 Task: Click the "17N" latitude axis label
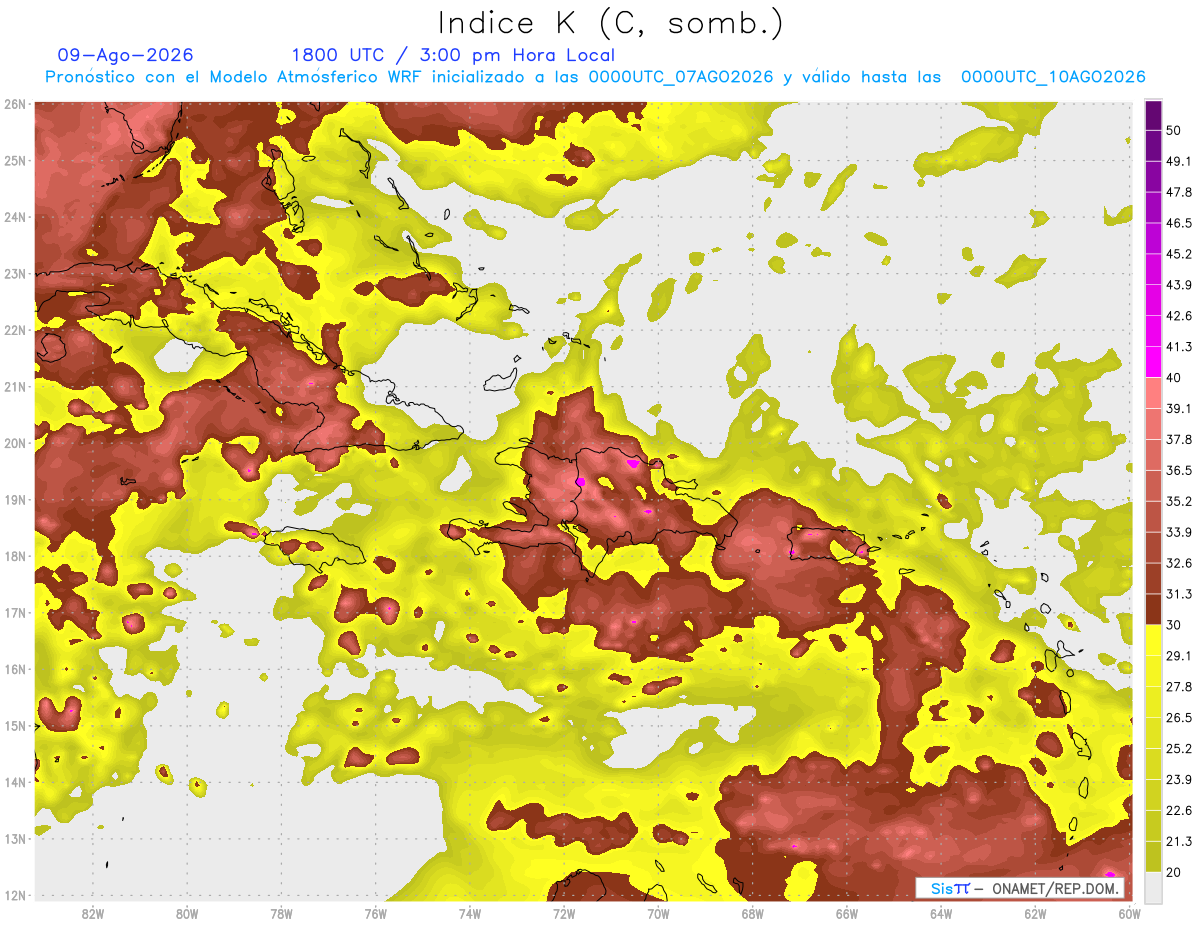tap(15, 613)
